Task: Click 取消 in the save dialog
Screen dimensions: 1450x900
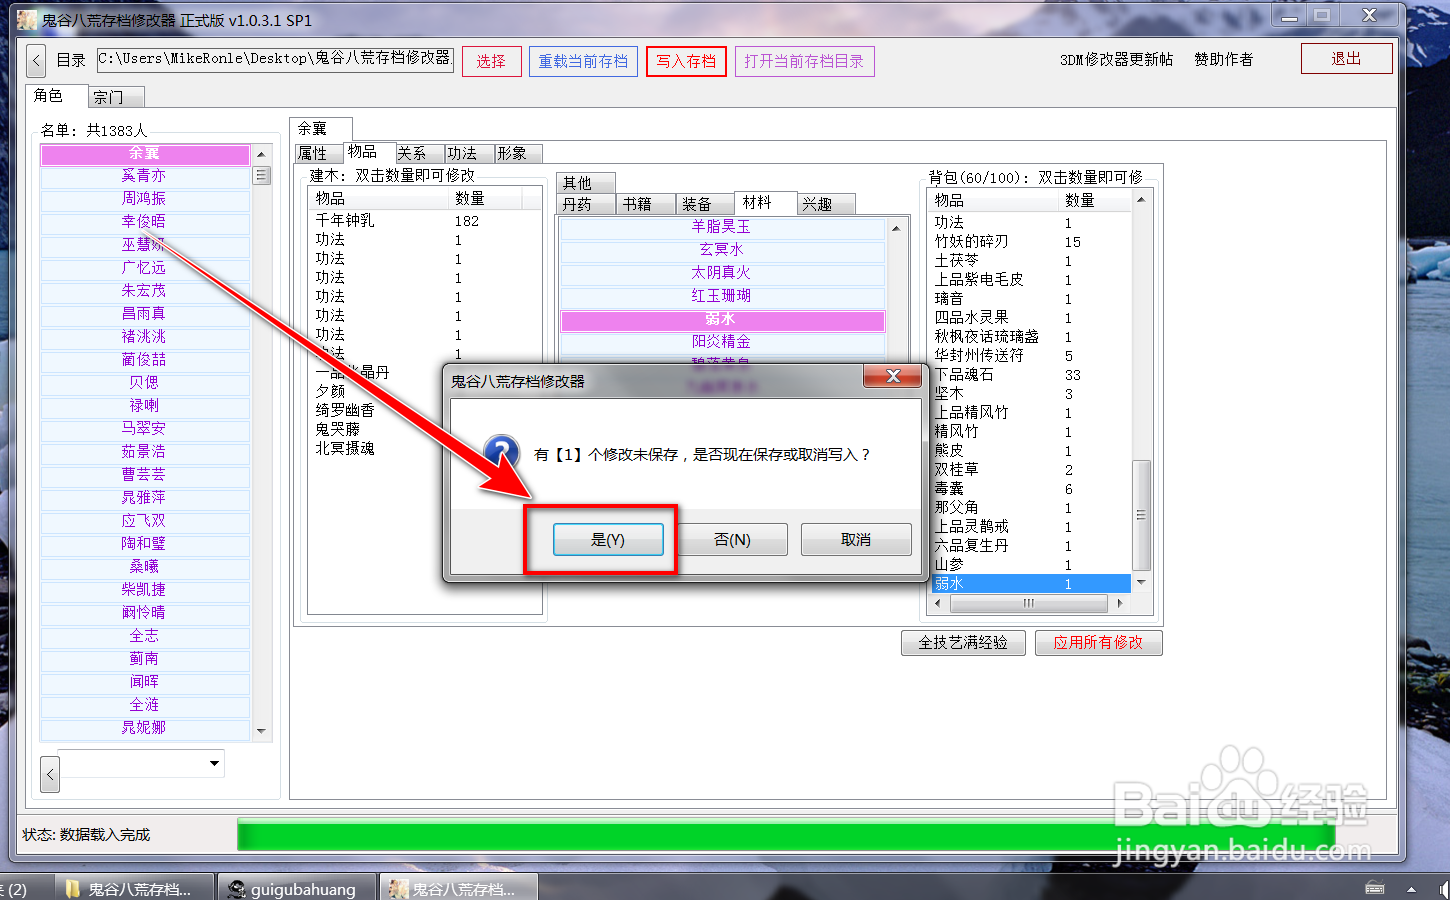Action: pos(856,539)
